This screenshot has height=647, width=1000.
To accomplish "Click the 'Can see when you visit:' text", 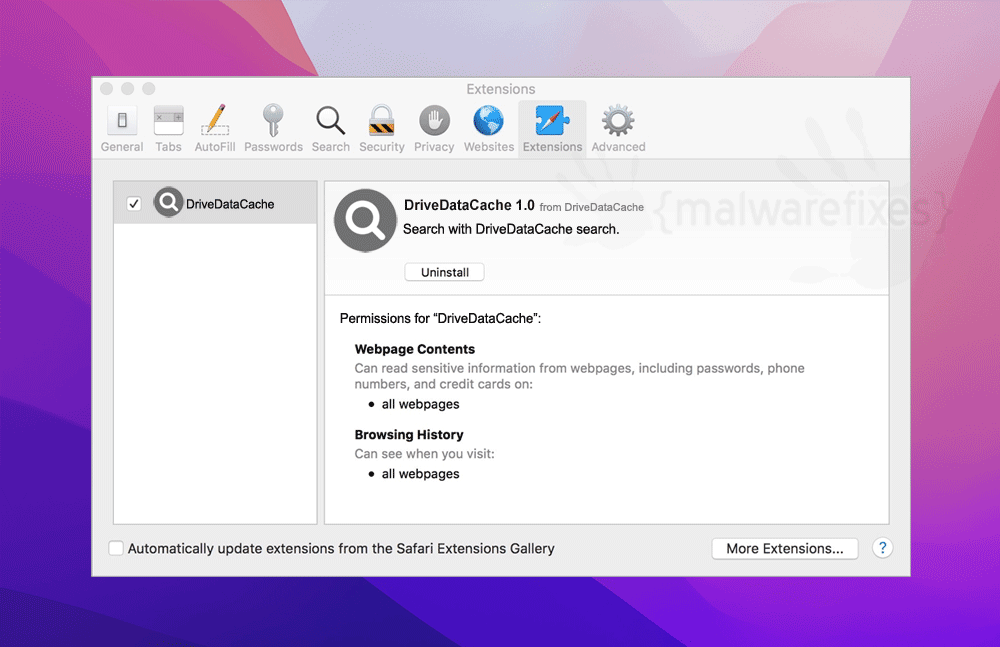I will [x=424, y=454].
